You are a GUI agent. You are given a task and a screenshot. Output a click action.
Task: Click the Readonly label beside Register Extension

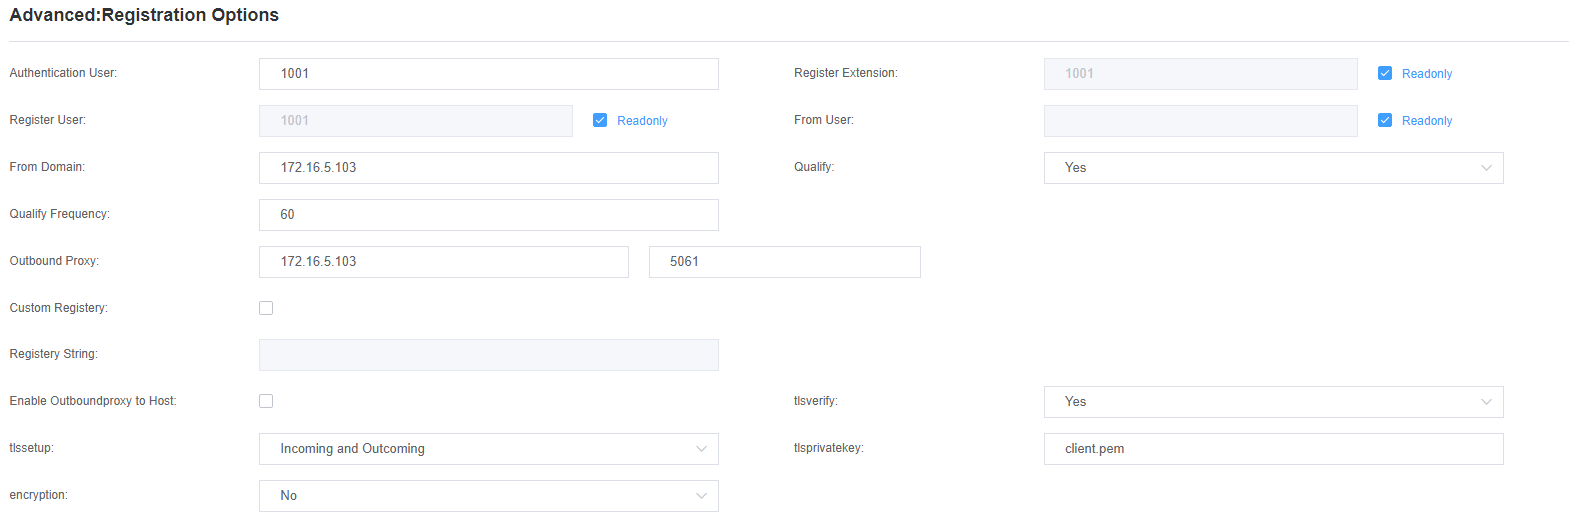pos(1427,74)
